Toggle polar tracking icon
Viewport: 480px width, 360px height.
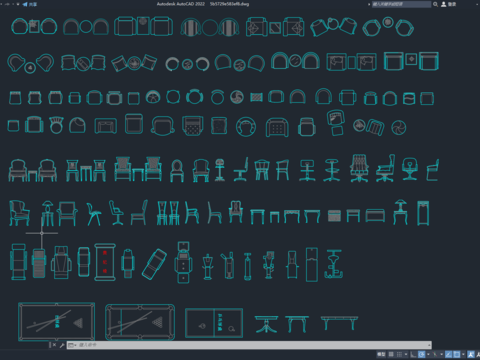(x=422, y=354)
